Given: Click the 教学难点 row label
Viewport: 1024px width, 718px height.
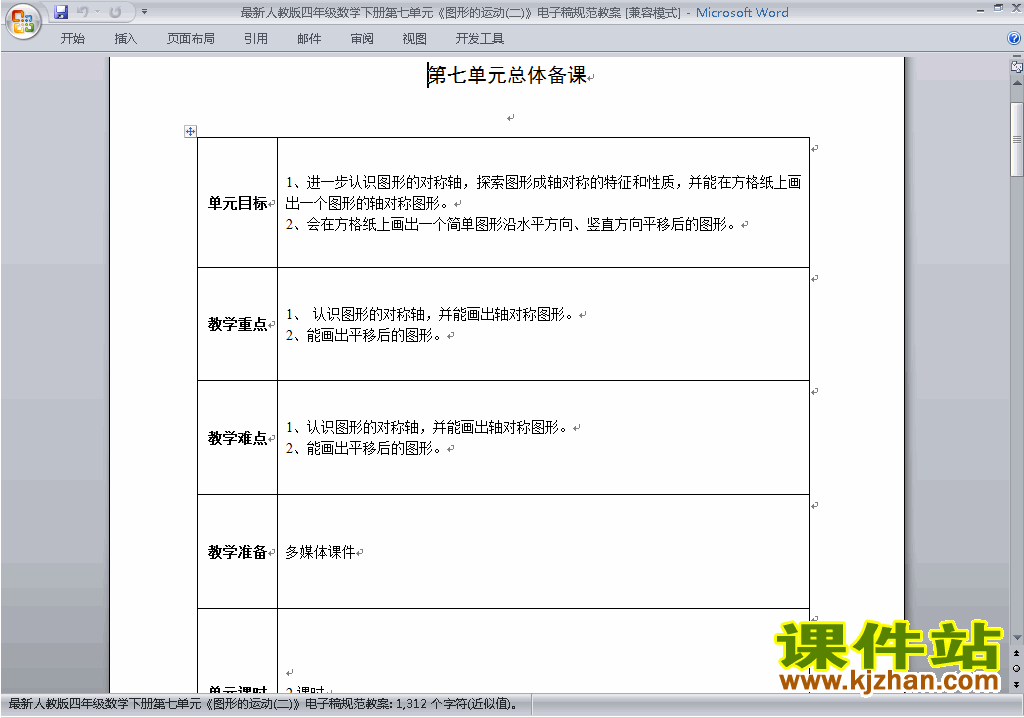Looking at the screenshot, I should click(238, 438).
